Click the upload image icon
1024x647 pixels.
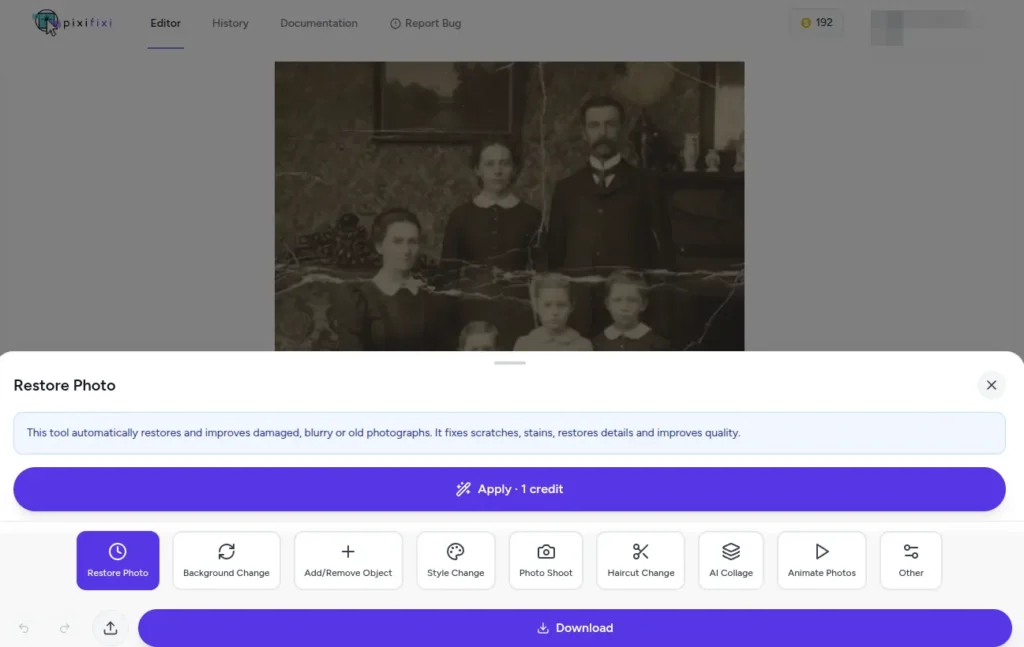[110, 628]
